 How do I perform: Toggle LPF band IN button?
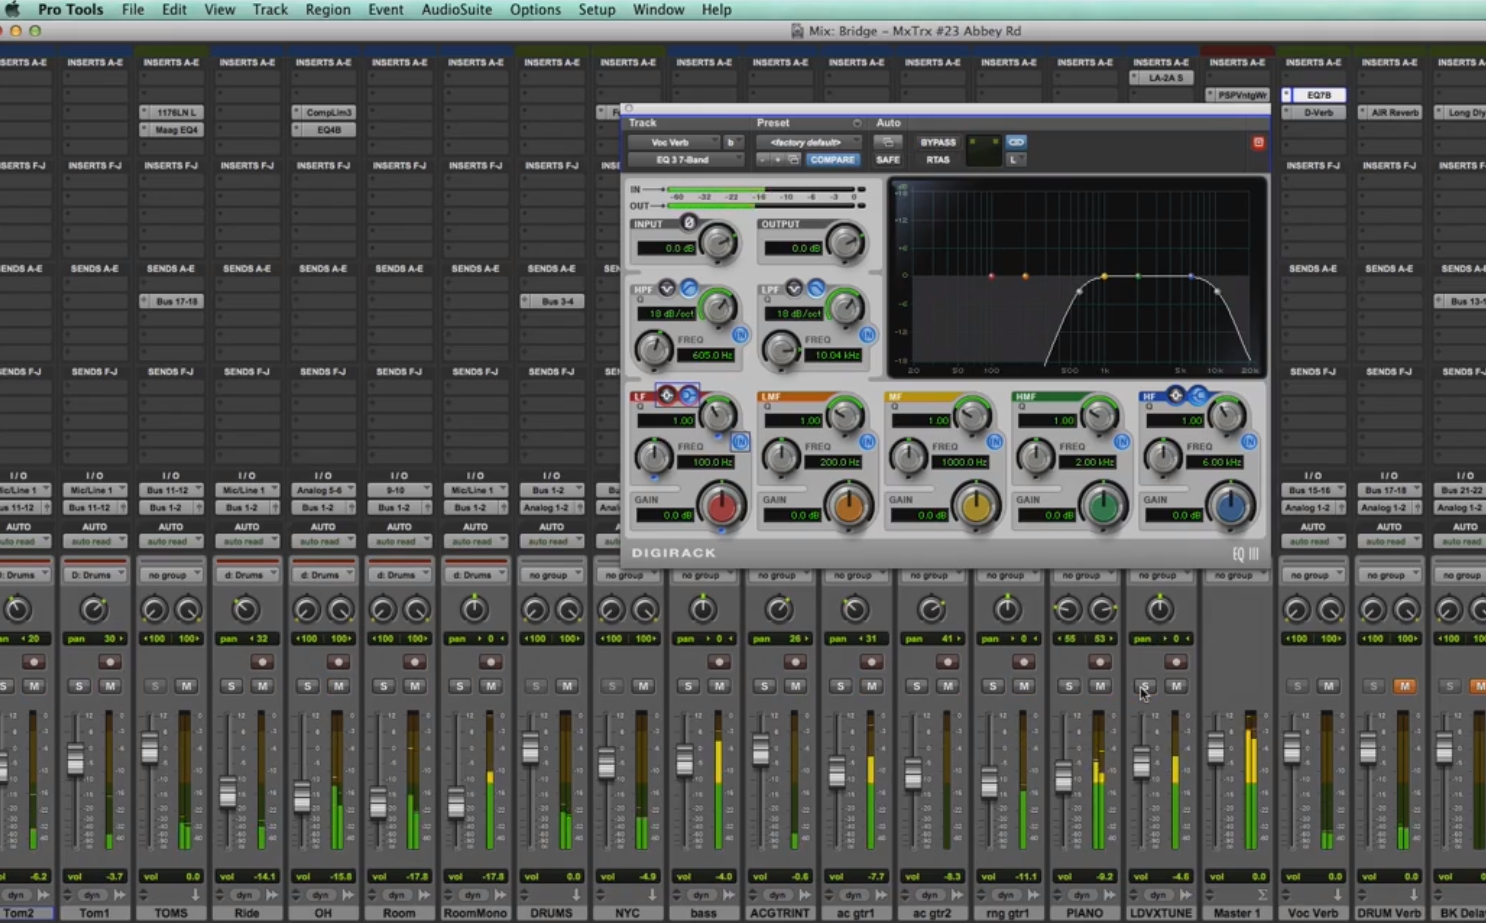(x=867, y=335)
